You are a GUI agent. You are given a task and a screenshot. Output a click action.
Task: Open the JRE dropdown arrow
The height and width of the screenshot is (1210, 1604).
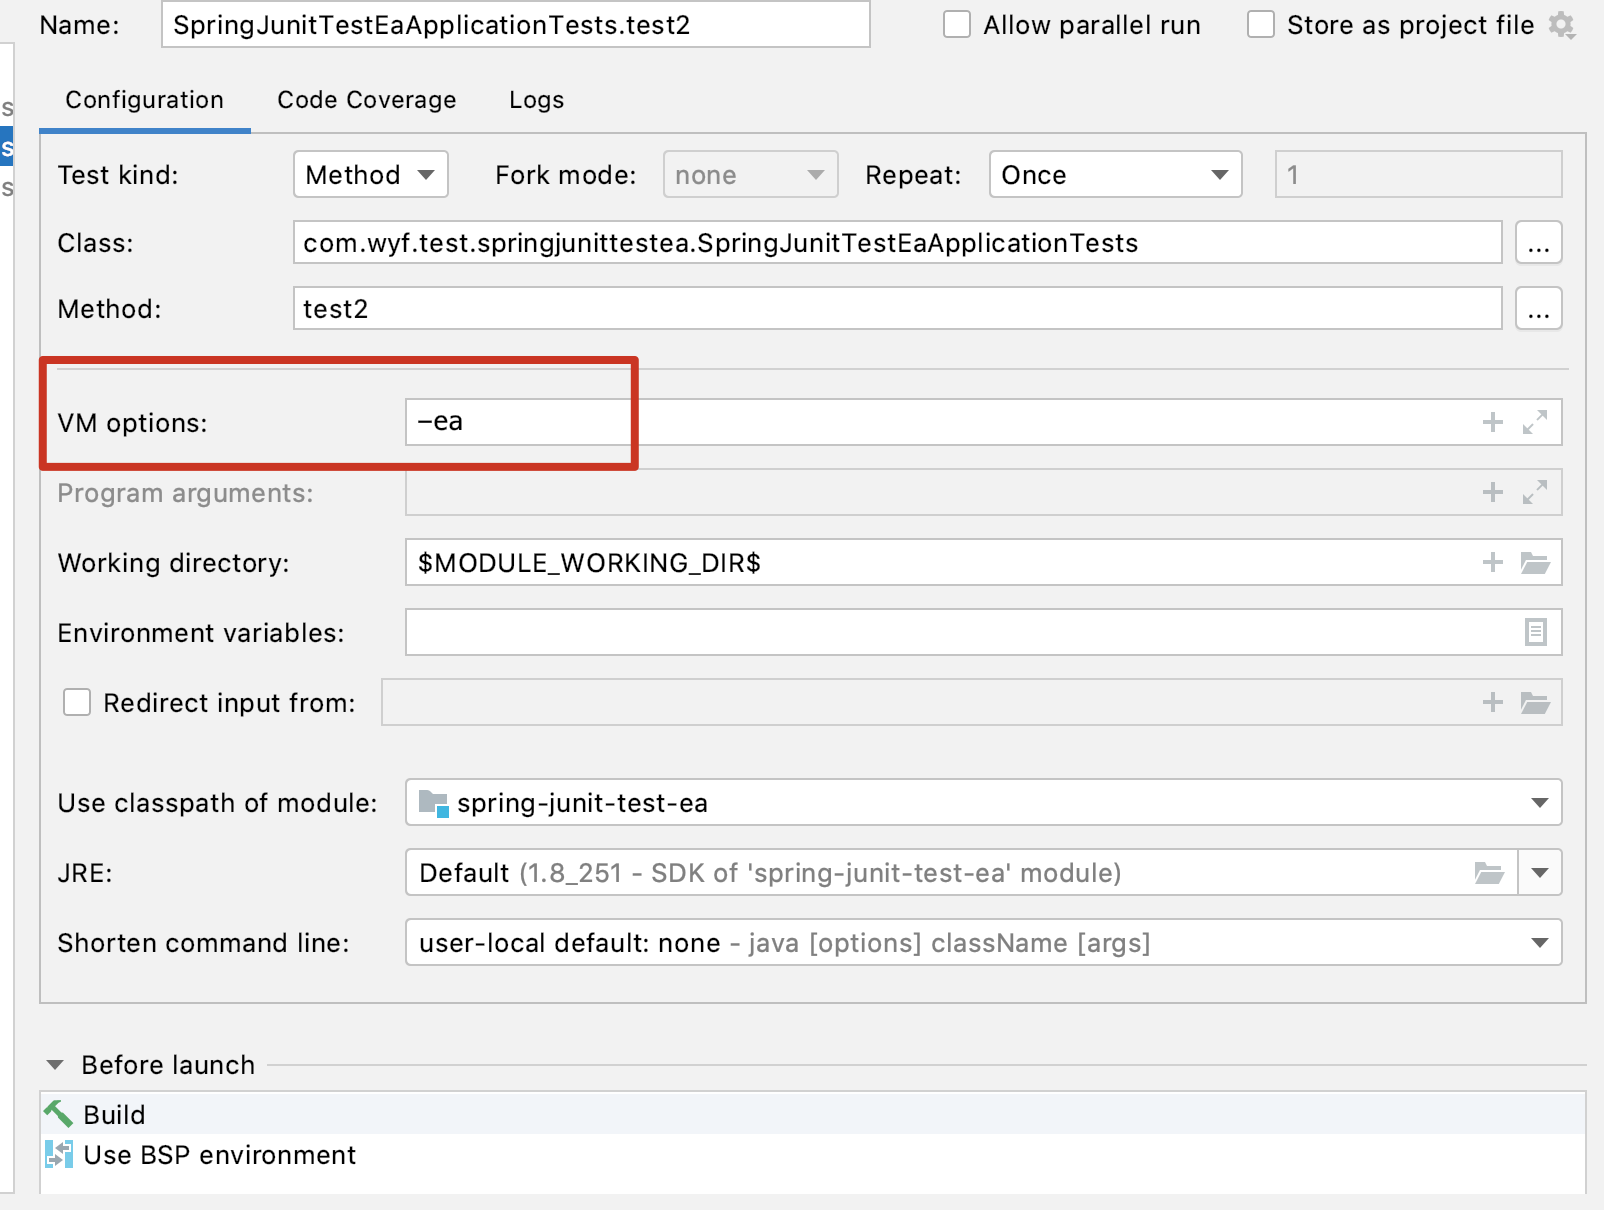pyautogui.click(x=1540, y=873)
